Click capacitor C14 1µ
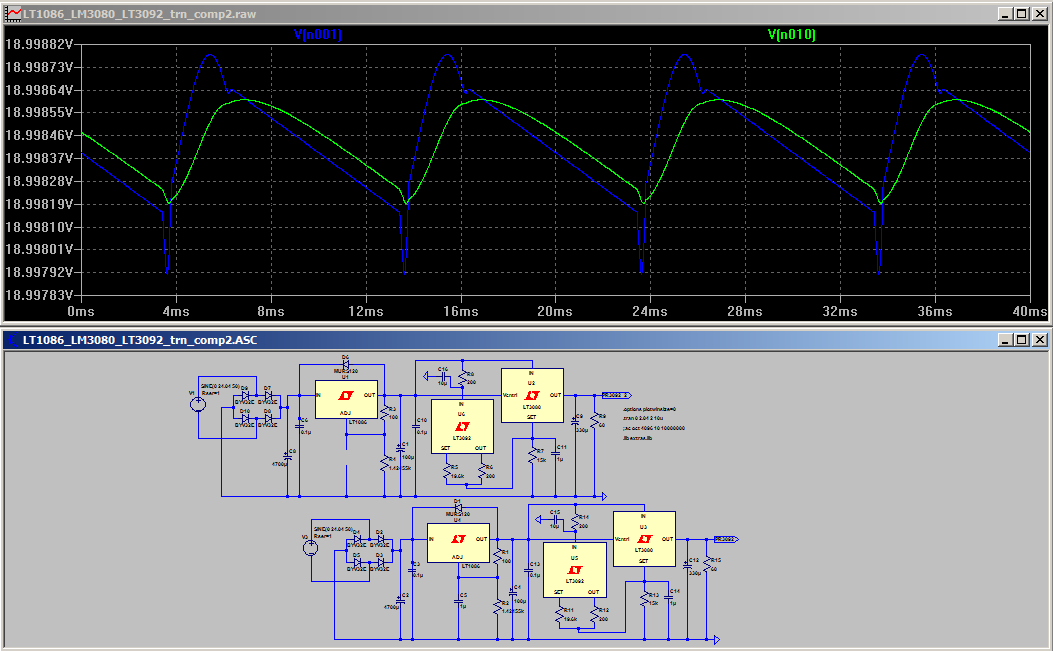The width and height of the screenshot is (1053, 651). (669, 597)
